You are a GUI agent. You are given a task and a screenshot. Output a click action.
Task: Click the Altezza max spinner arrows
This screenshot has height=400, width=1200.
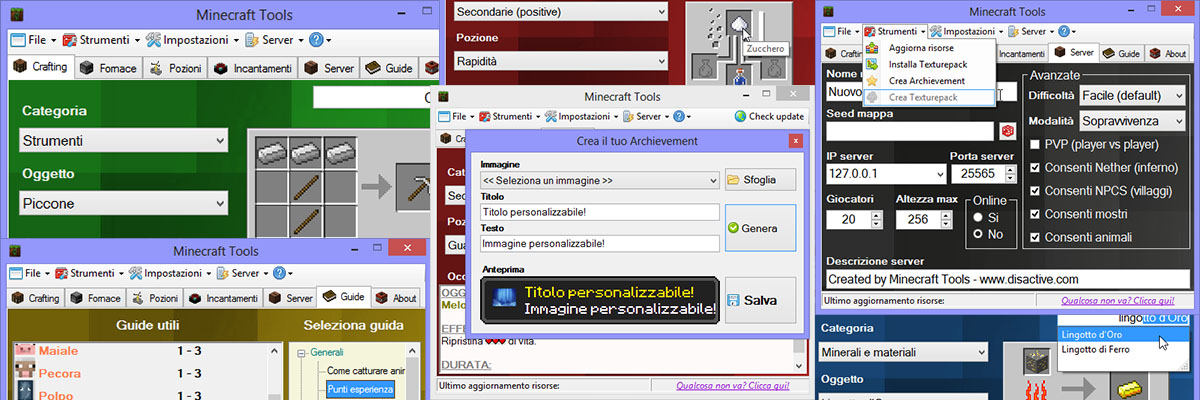pos(946,219)
